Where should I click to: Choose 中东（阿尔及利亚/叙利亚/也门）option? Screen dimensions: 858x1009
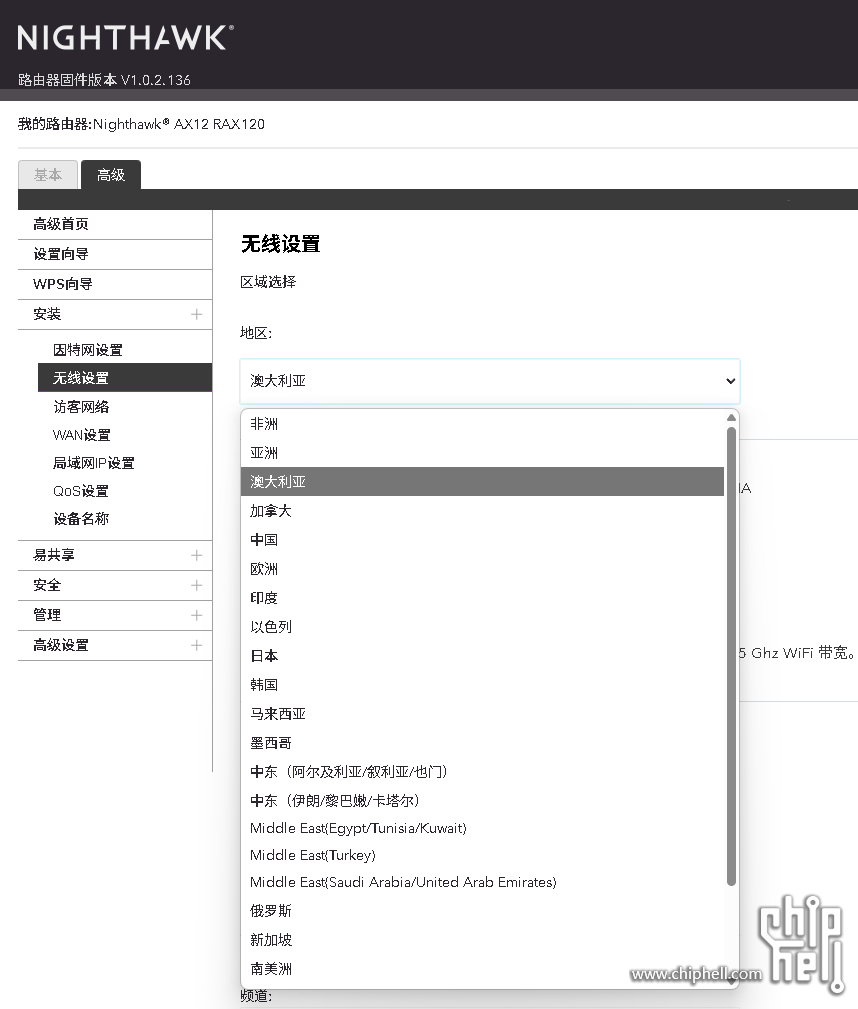[482, 772]
